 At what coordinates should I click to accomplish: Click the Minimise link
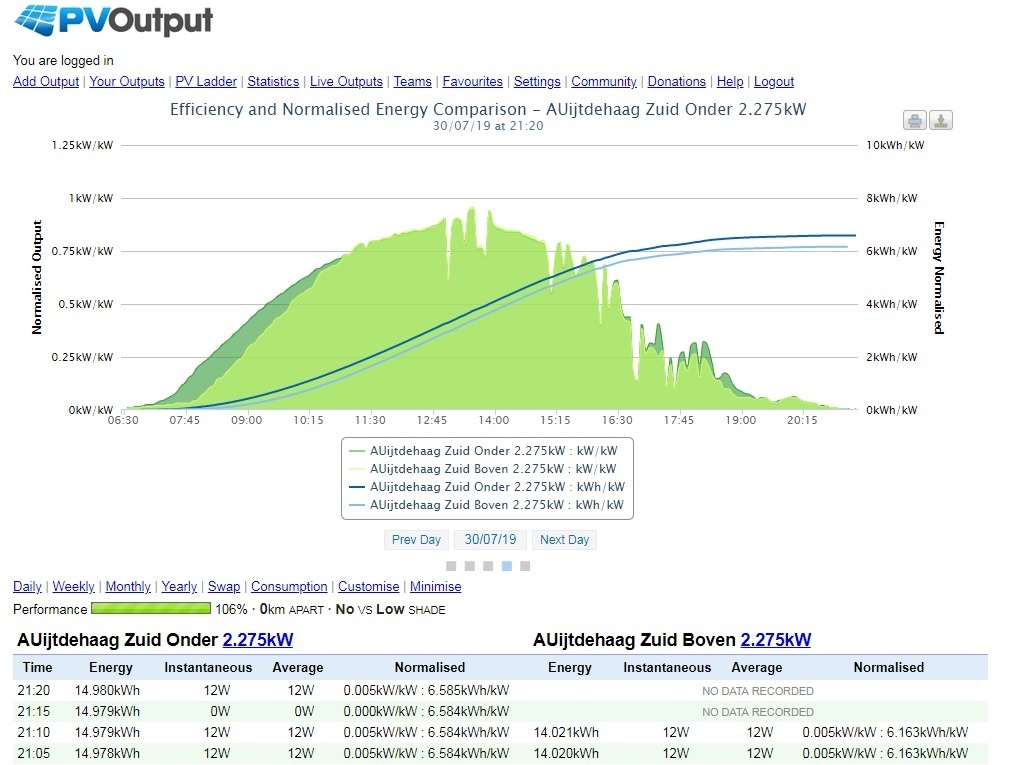coord(436,586)
